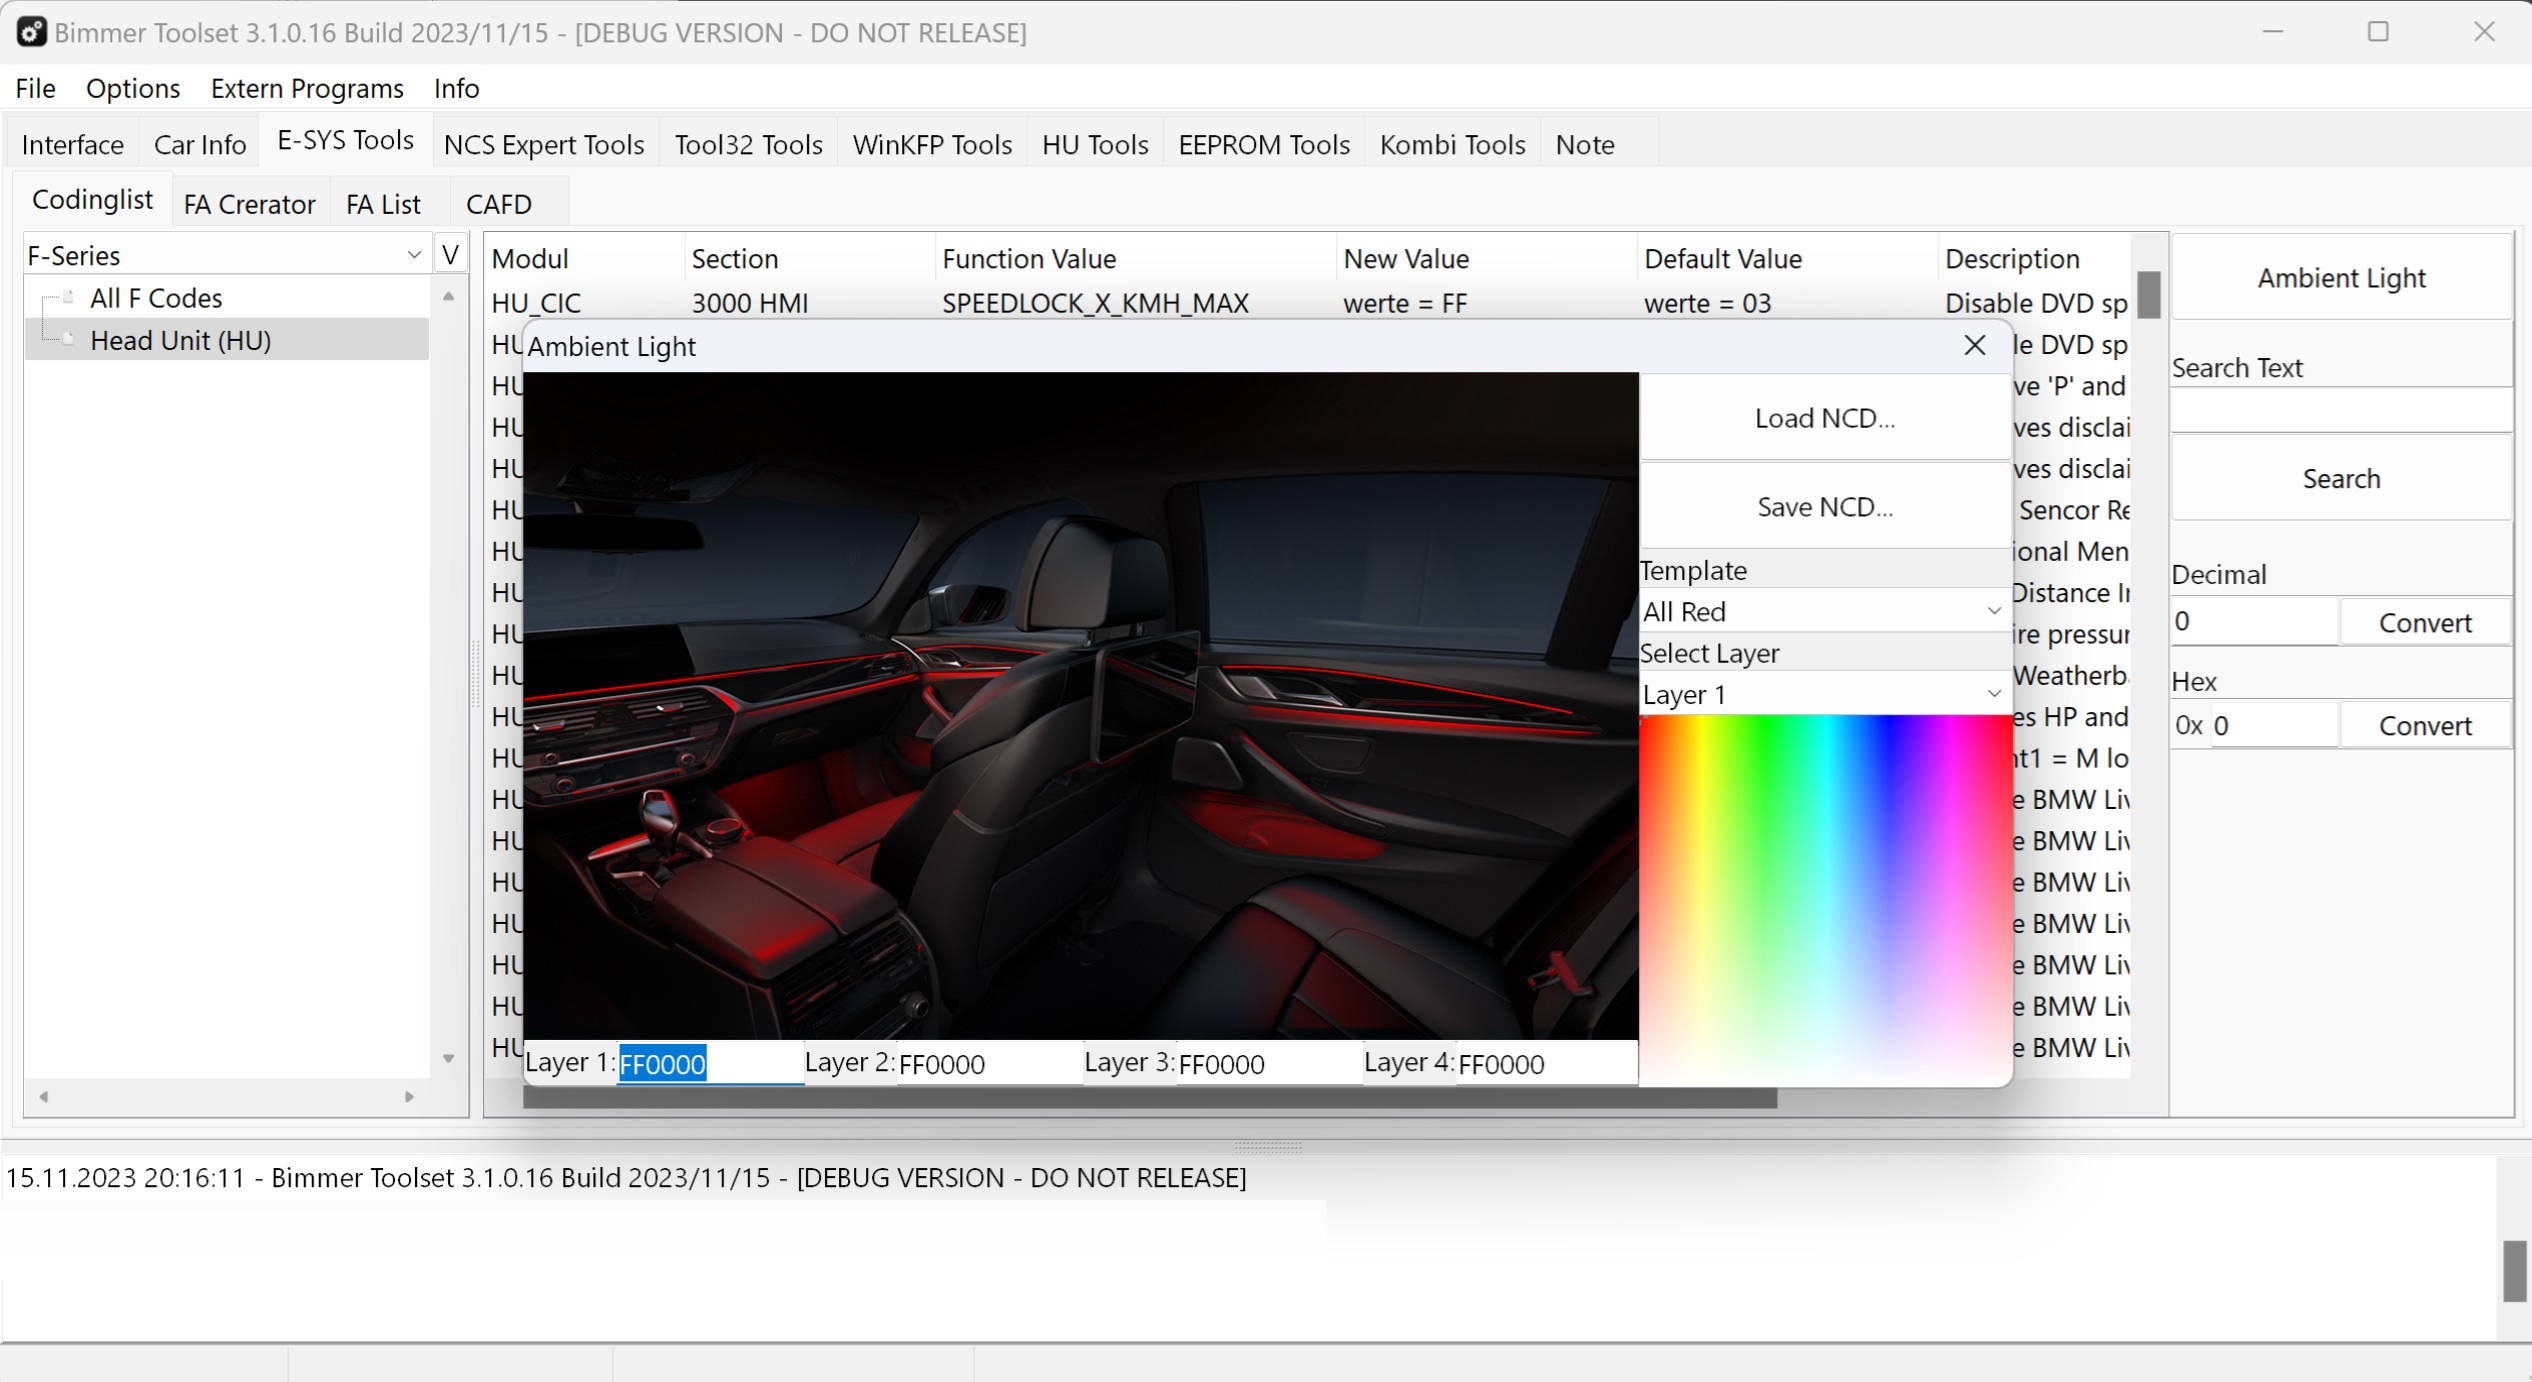Image resolution: width=2532 pixels, height=1382 pixels.
Task: Click the coding table horizontal scrollbar
Action: click(1150, 1099)
